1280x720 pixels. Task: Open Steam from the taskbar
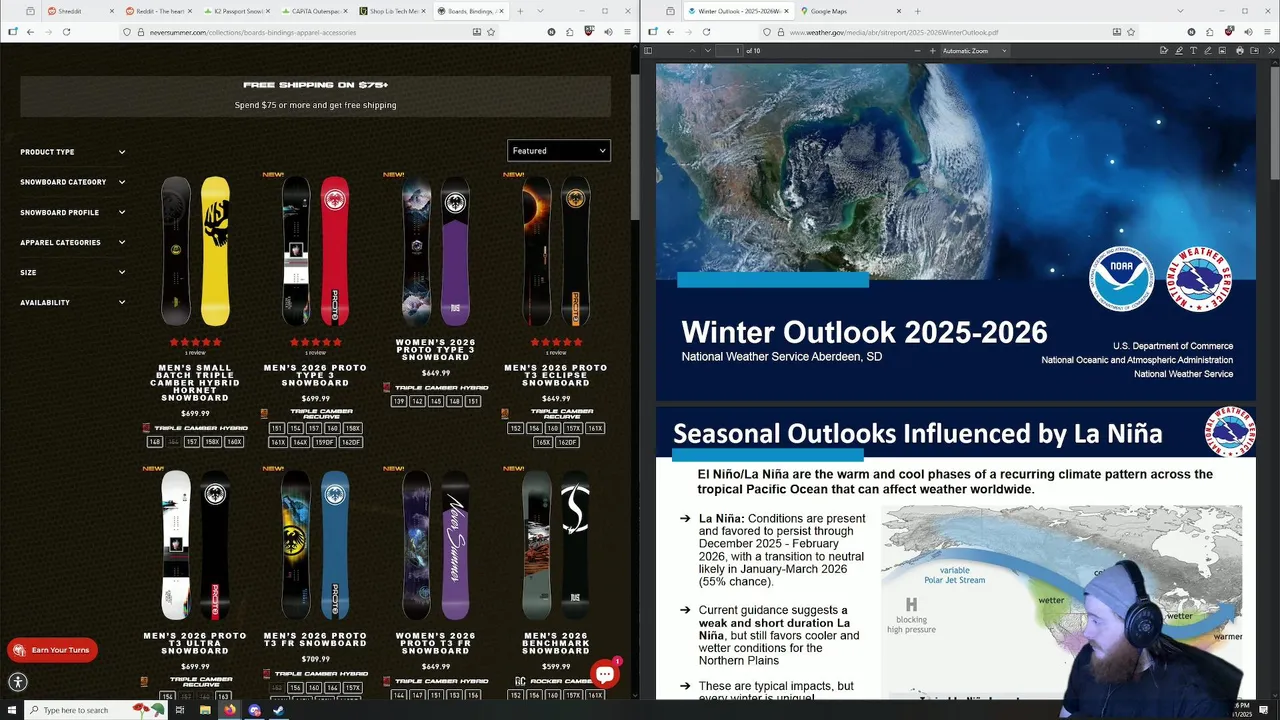click(279, 710)
